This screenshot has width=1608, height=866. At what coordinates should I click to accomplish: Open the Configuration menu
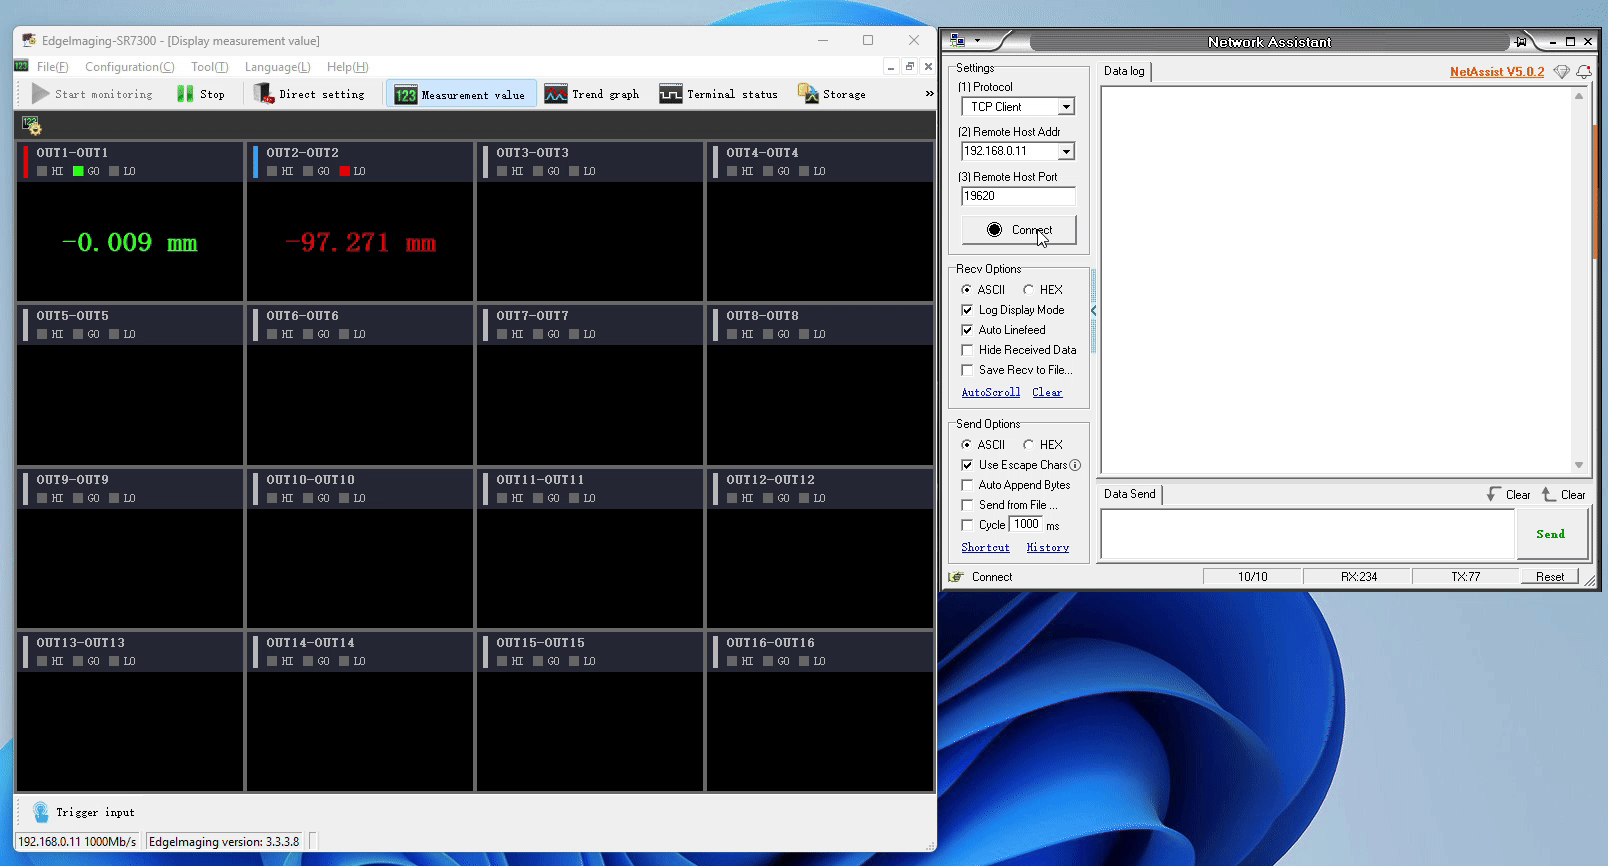tap(130, 67)
